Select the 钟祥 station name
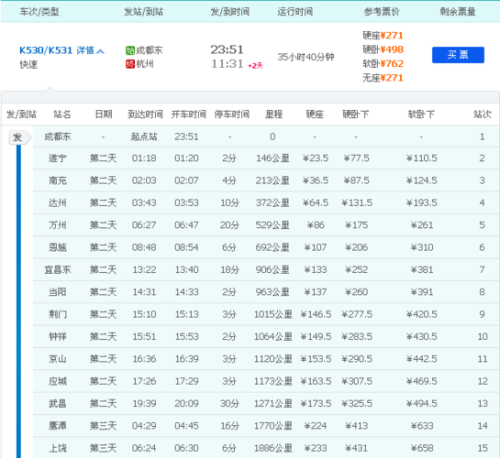This screenshot has height=458, width=500. (58, 337)
